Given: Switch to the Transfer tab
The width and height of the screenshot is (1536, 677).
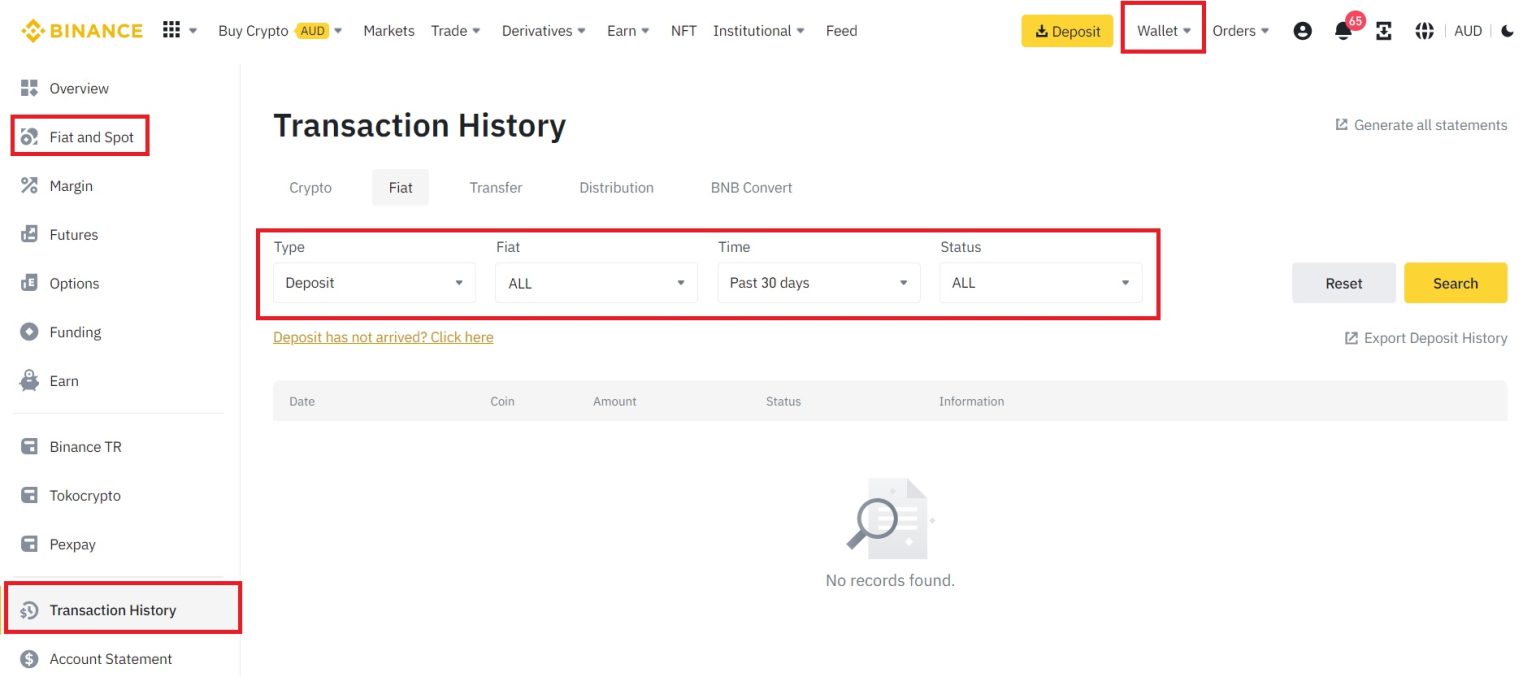Looking at the screenshot, I should [x=495, y=187].
